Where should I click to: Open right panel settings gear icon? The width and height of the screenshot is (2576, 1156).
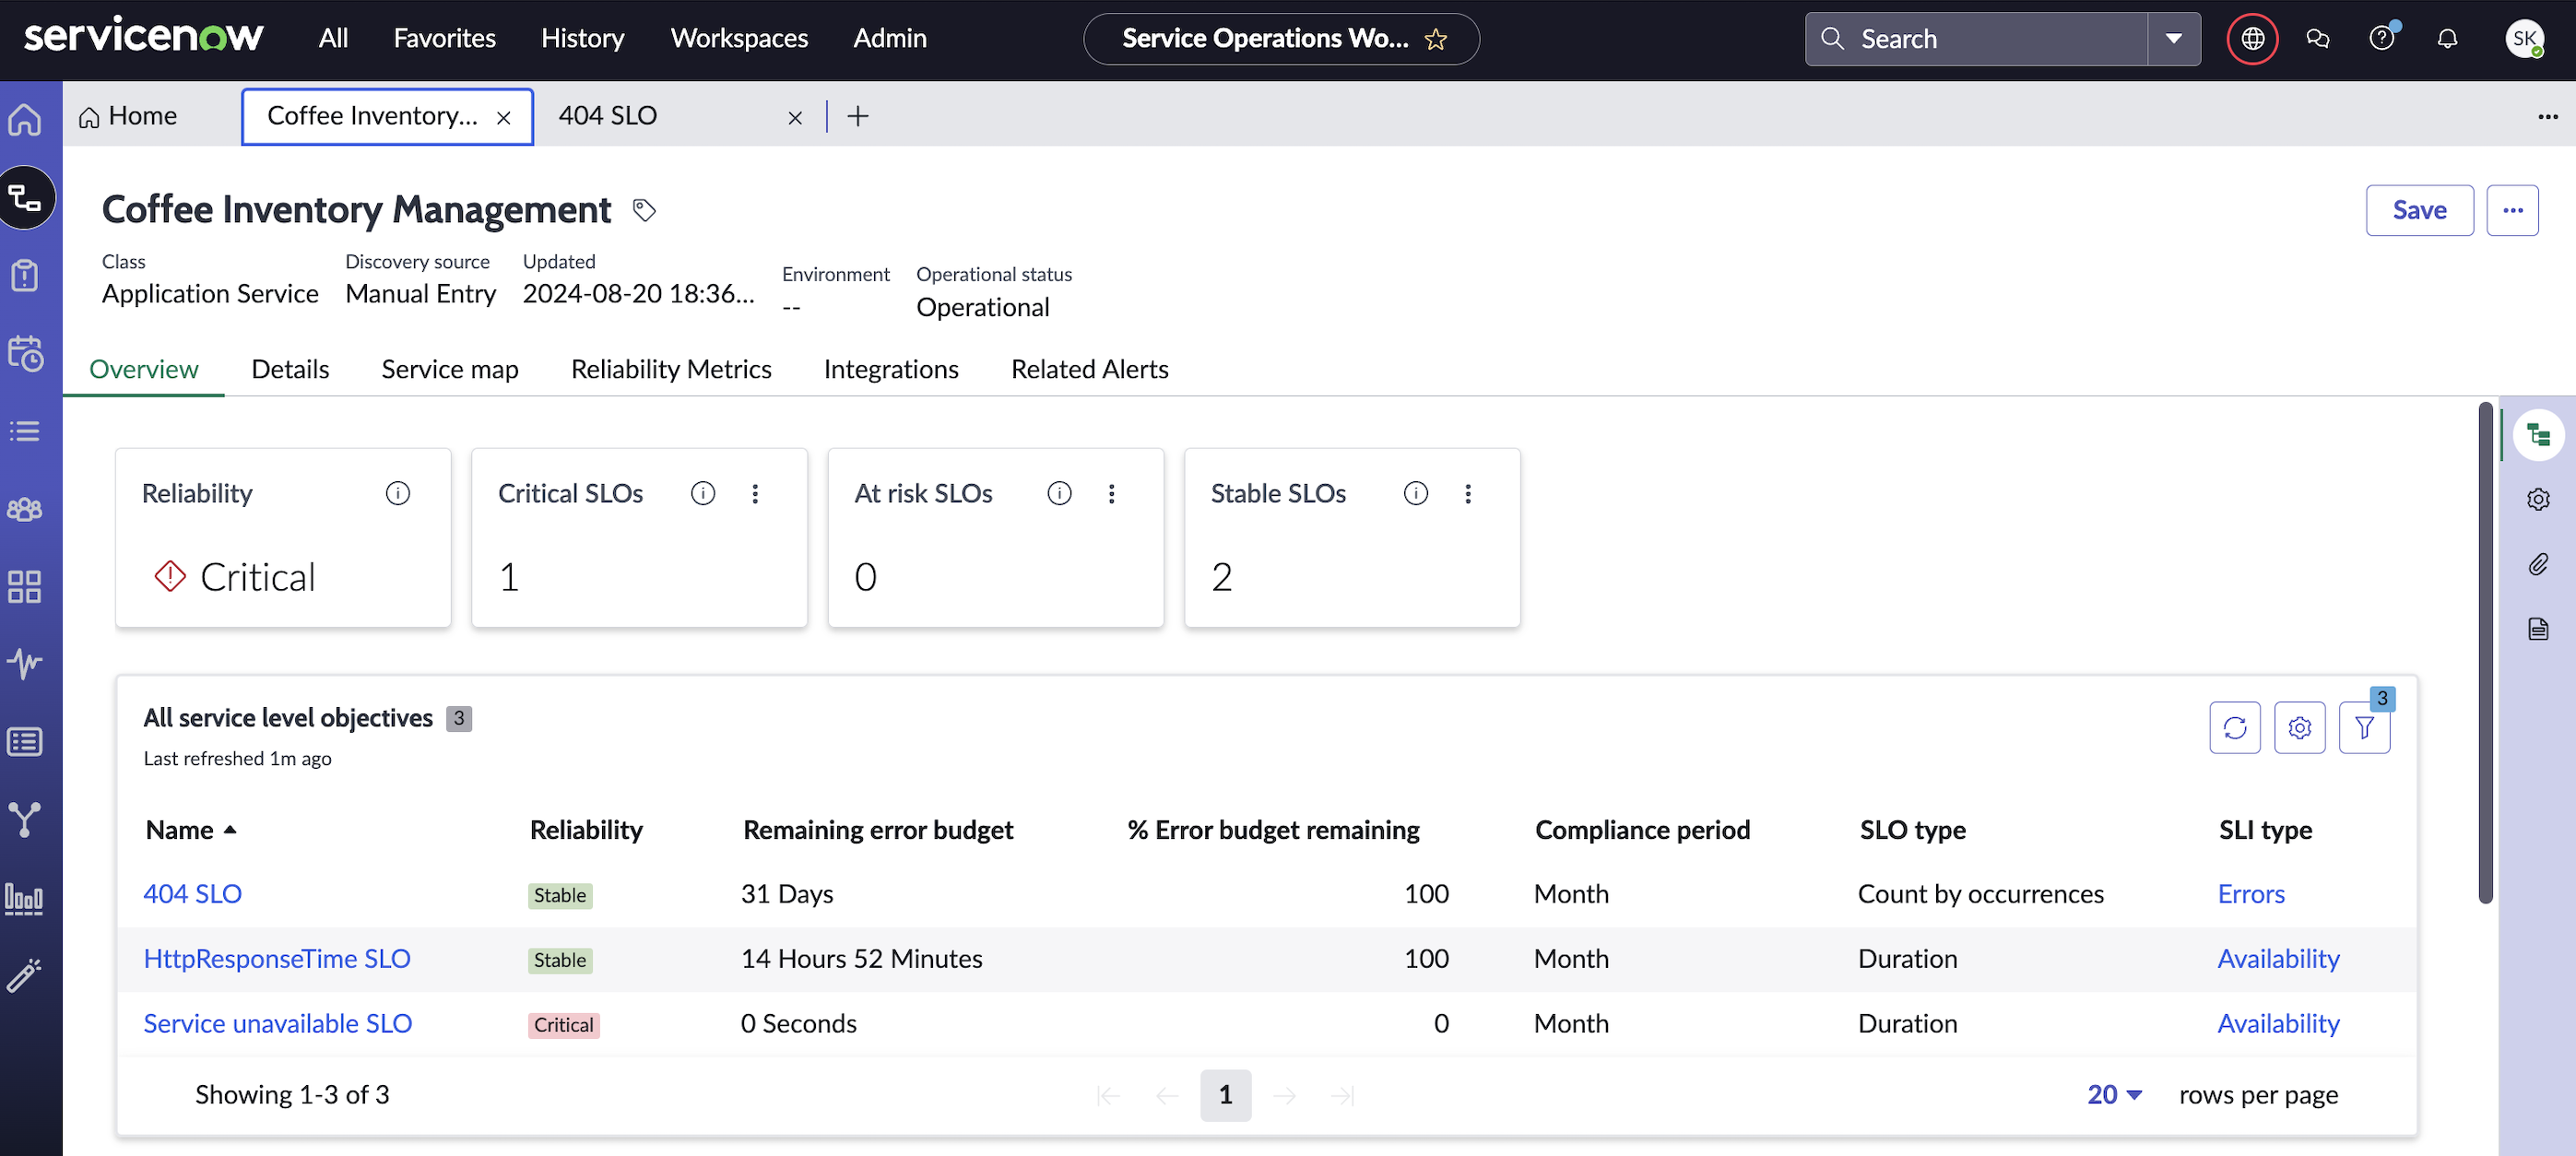point(2539,499)
